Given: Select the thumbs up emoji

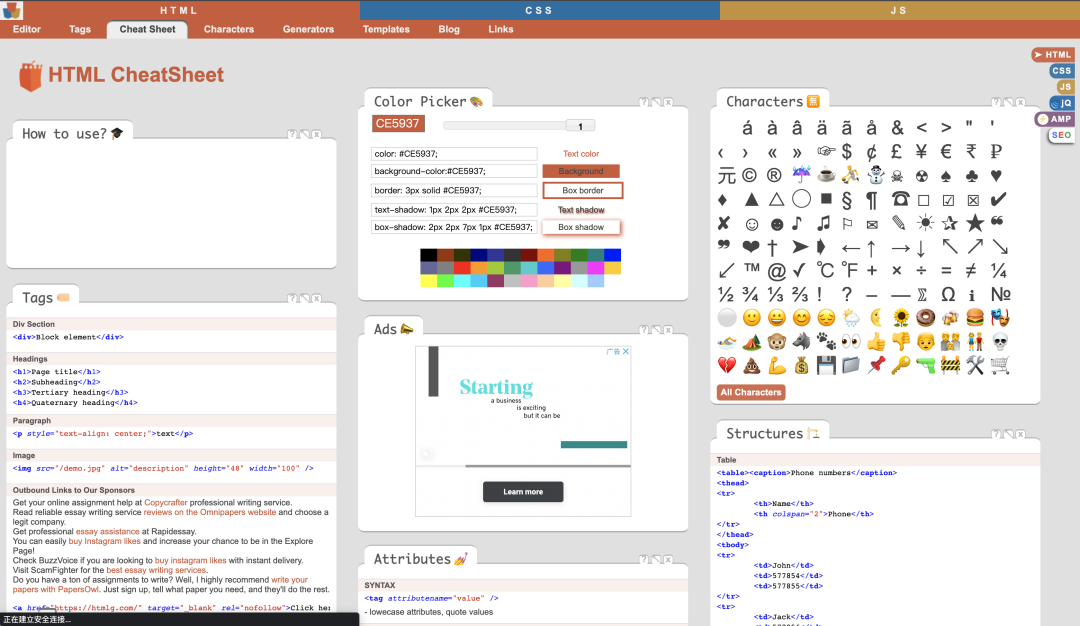Looking at the screenshot, I should (876, 341).
